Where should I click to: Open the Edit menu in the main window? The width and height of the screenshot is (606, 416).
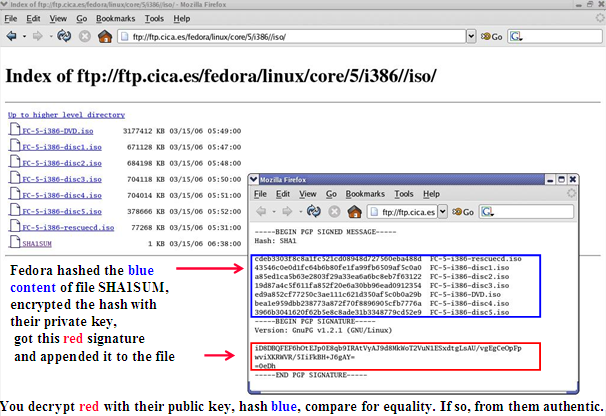[x=35, y=18]
